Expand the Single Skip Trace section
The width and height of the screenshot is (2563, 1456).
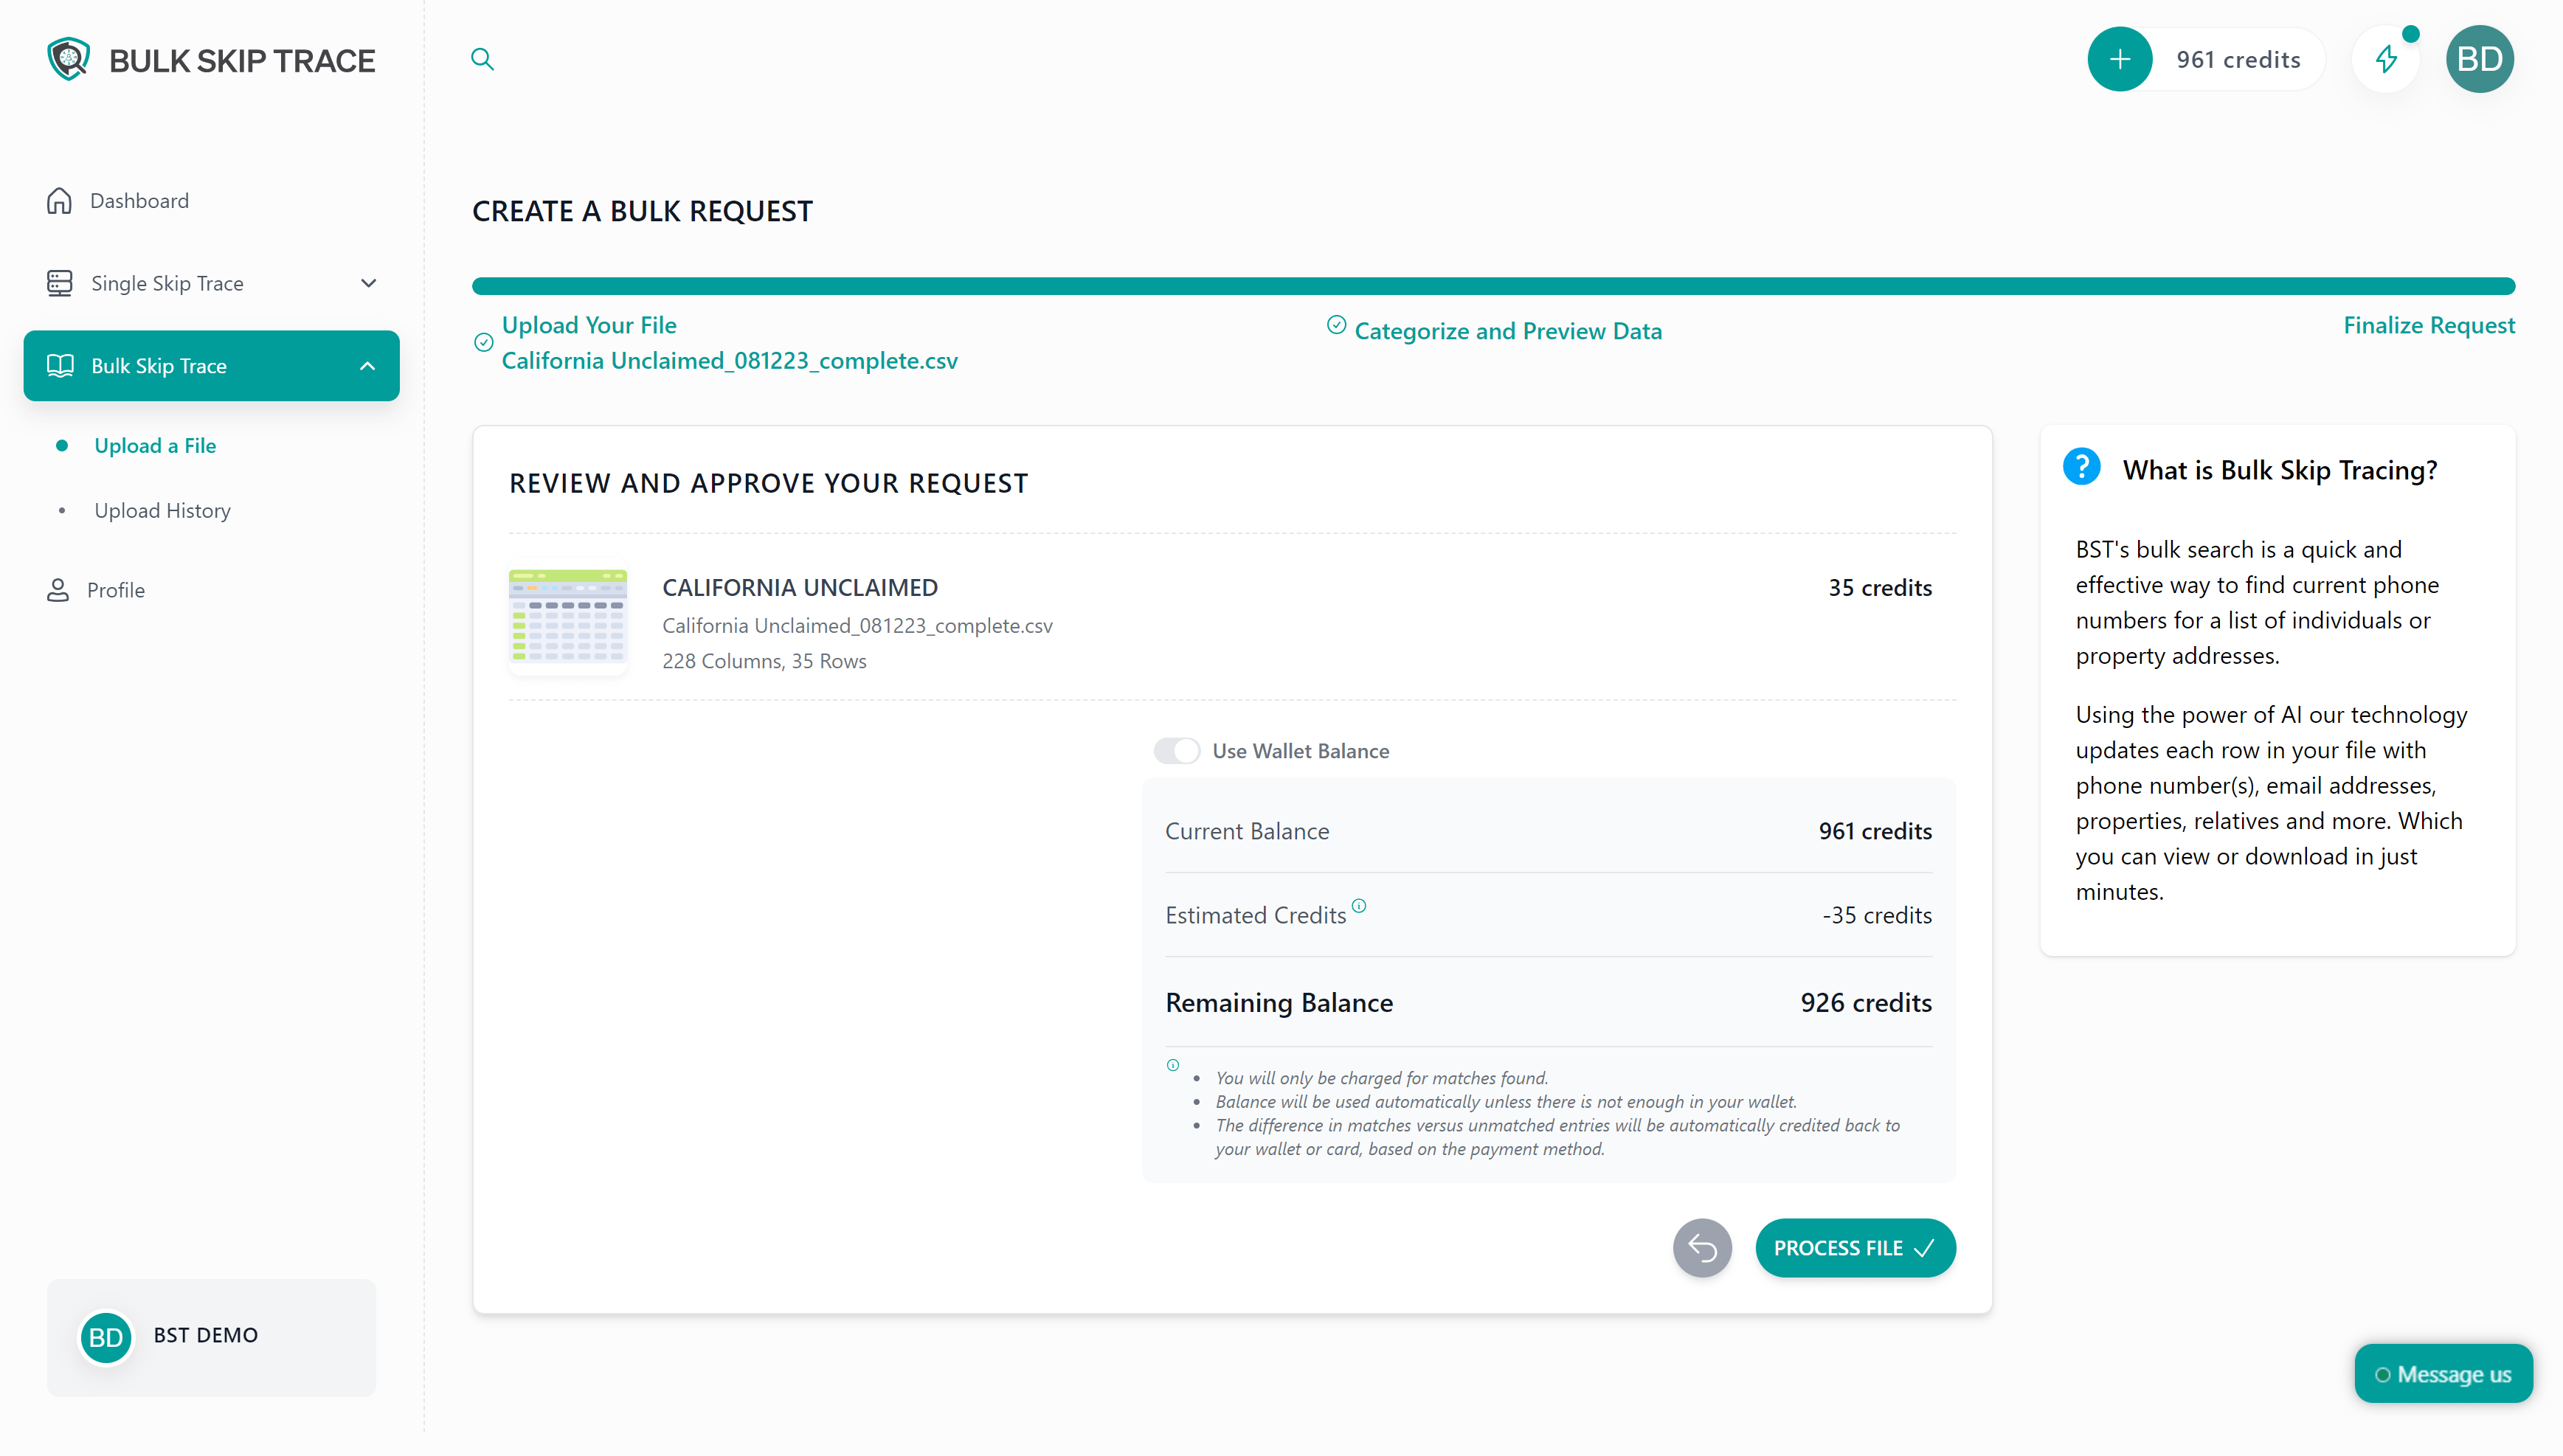(x=368, y=283)
